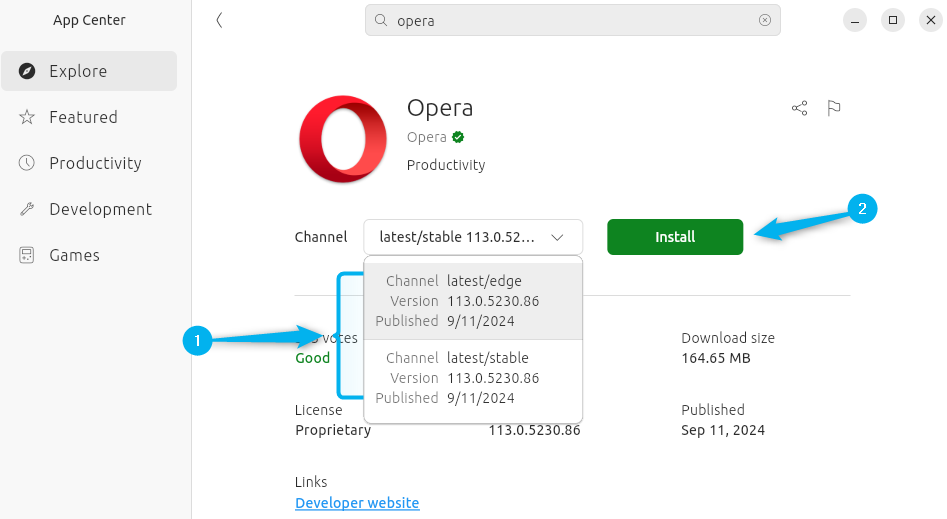Select the latest/edge channel option
The width and height of the screenshot is (947, 519).
pos(473,301)
